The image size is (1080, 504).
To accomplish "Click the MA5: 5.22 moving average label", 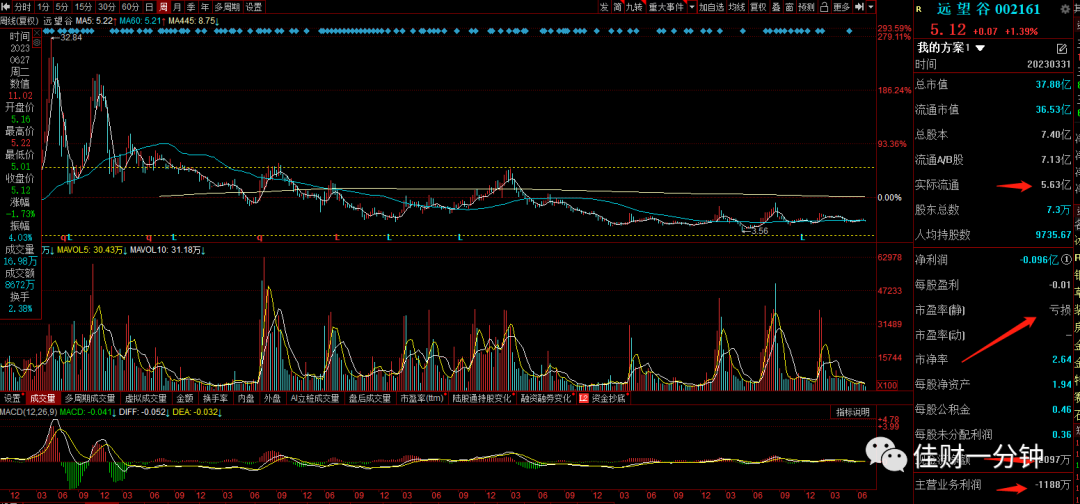I will tap(94, 21).
